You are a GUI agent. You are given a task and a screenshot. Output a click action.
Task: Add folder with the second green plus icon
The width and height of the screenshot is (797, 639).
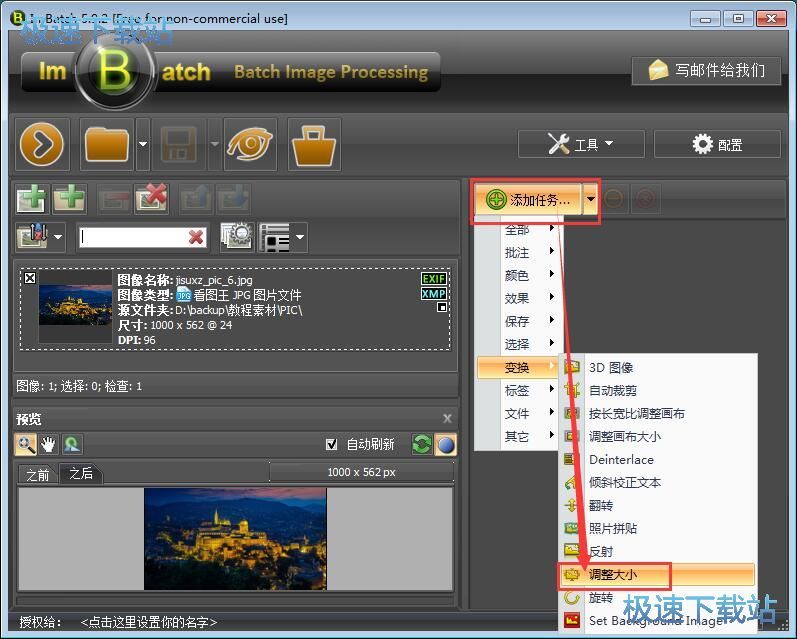(70, 198)
